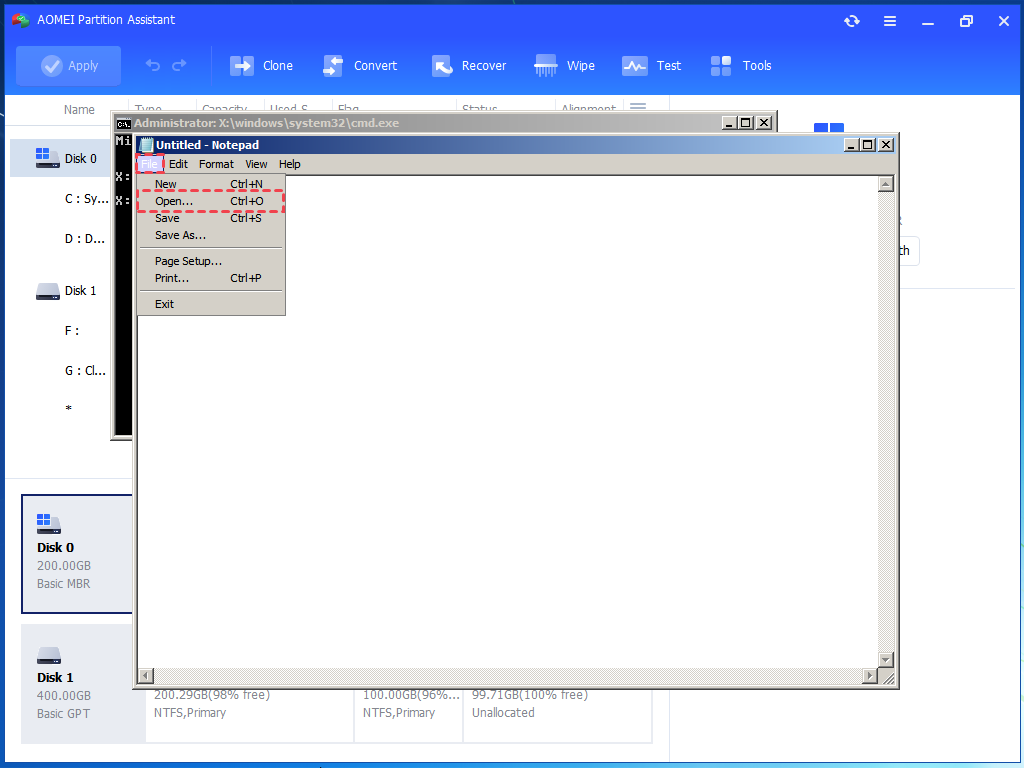Open the Tools menu in AOMEI

pos(741,65)
